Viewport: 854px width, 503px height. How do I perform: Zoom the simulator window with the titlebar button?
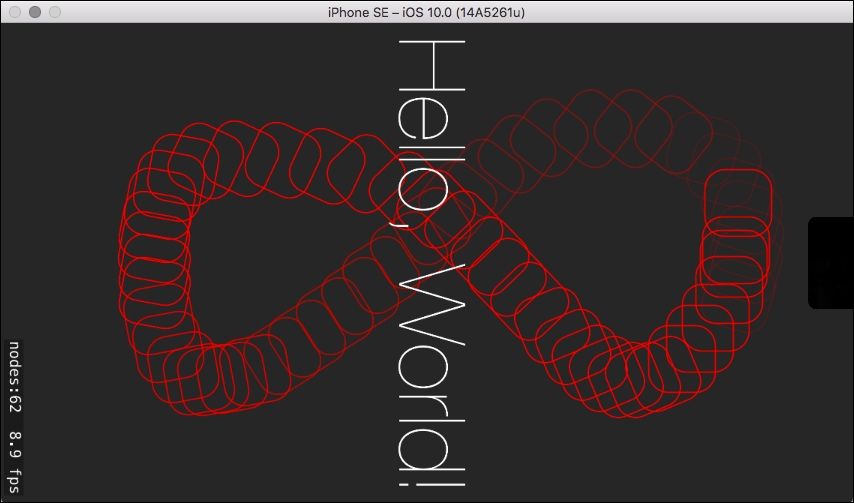(x=55, y=12)
